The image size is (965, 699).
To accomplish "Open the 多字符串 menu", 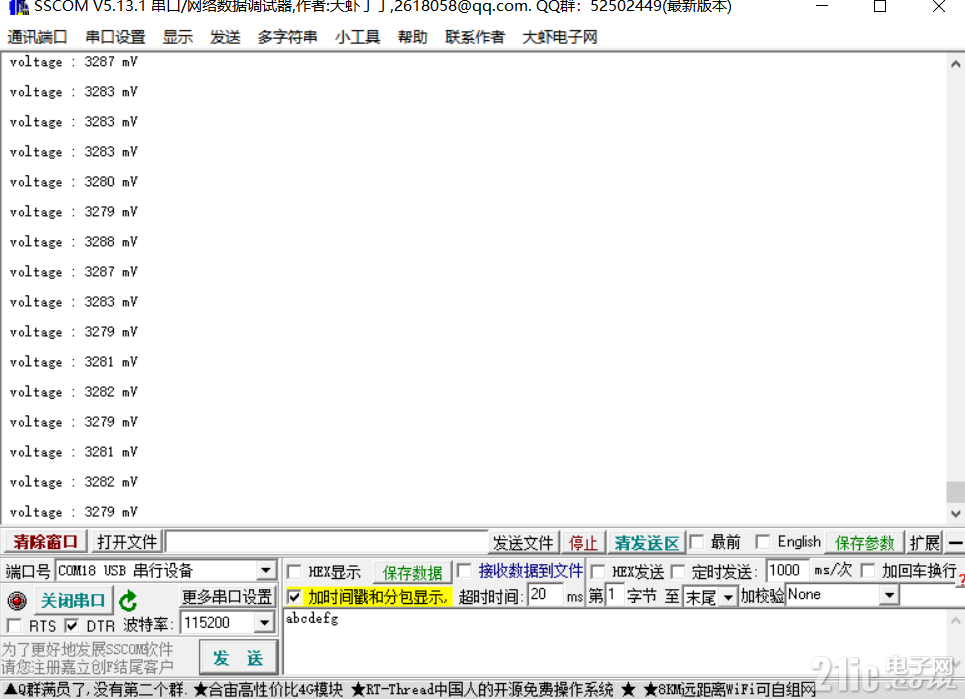I will (x=287, y=37).
